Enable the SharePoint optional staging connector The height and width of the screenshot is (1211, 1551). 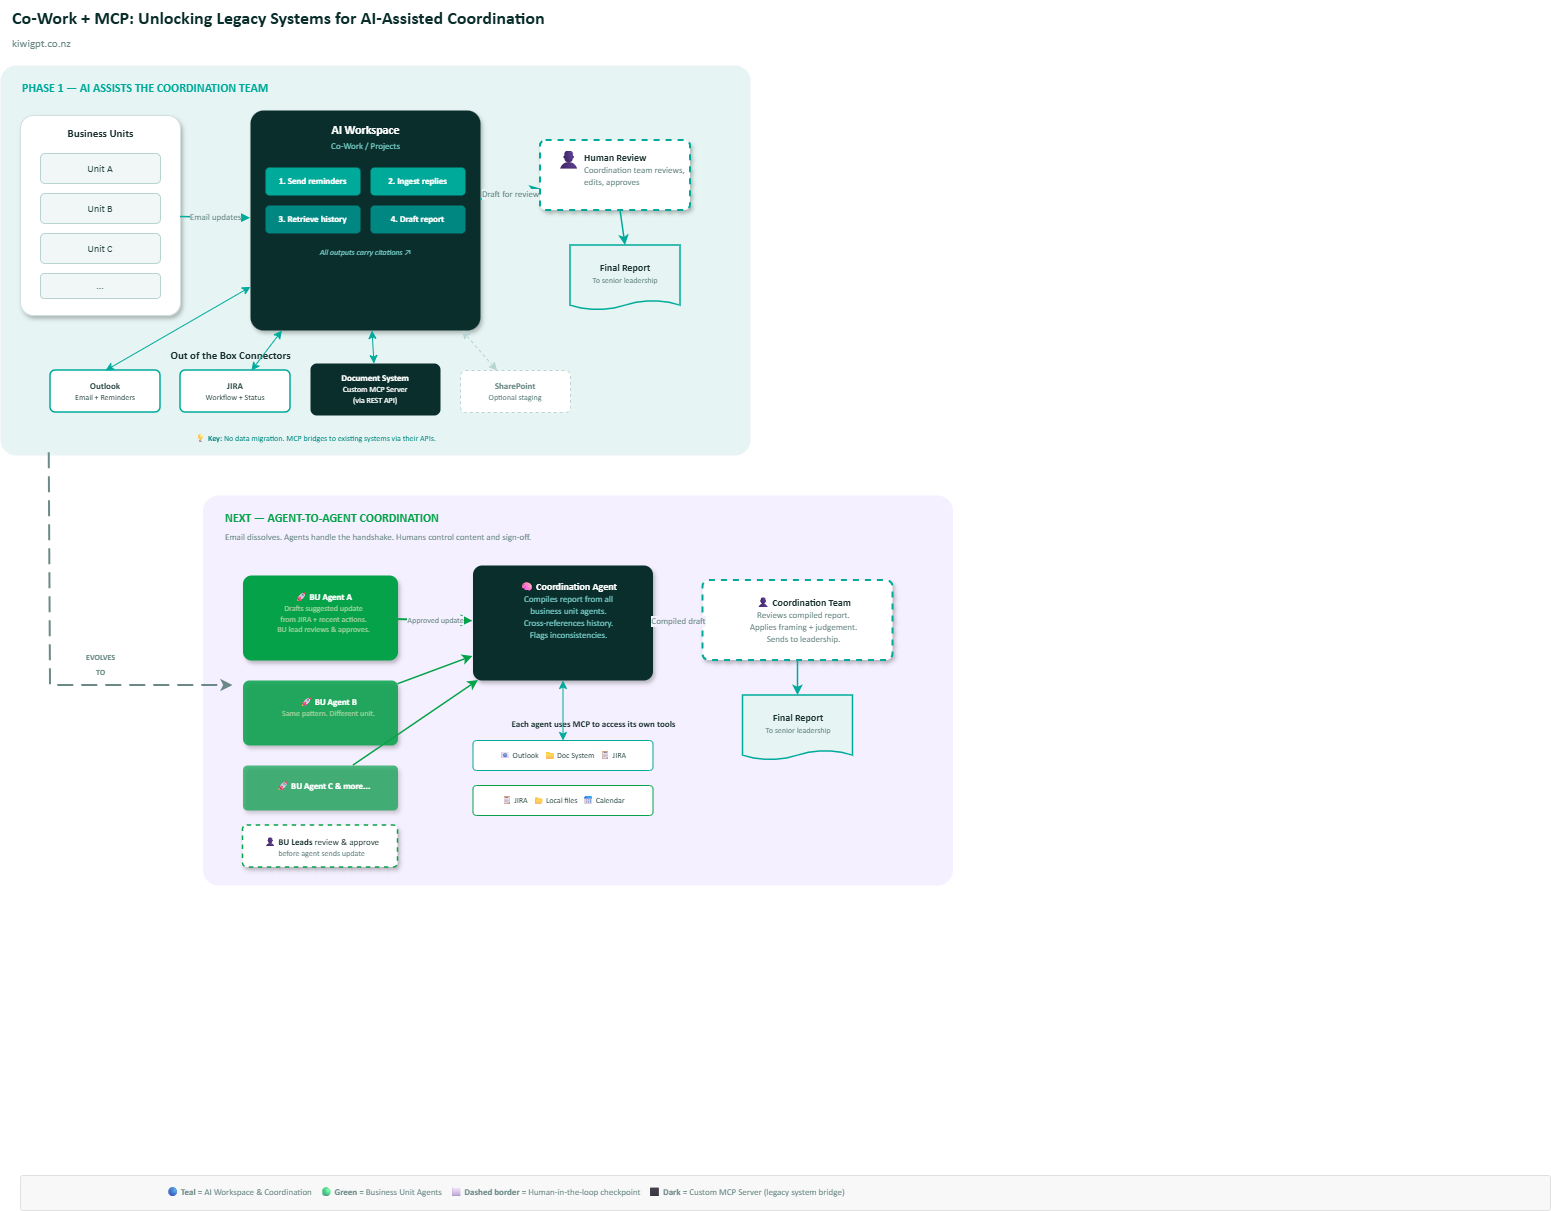pyautogui.click(x=514, y=390)
